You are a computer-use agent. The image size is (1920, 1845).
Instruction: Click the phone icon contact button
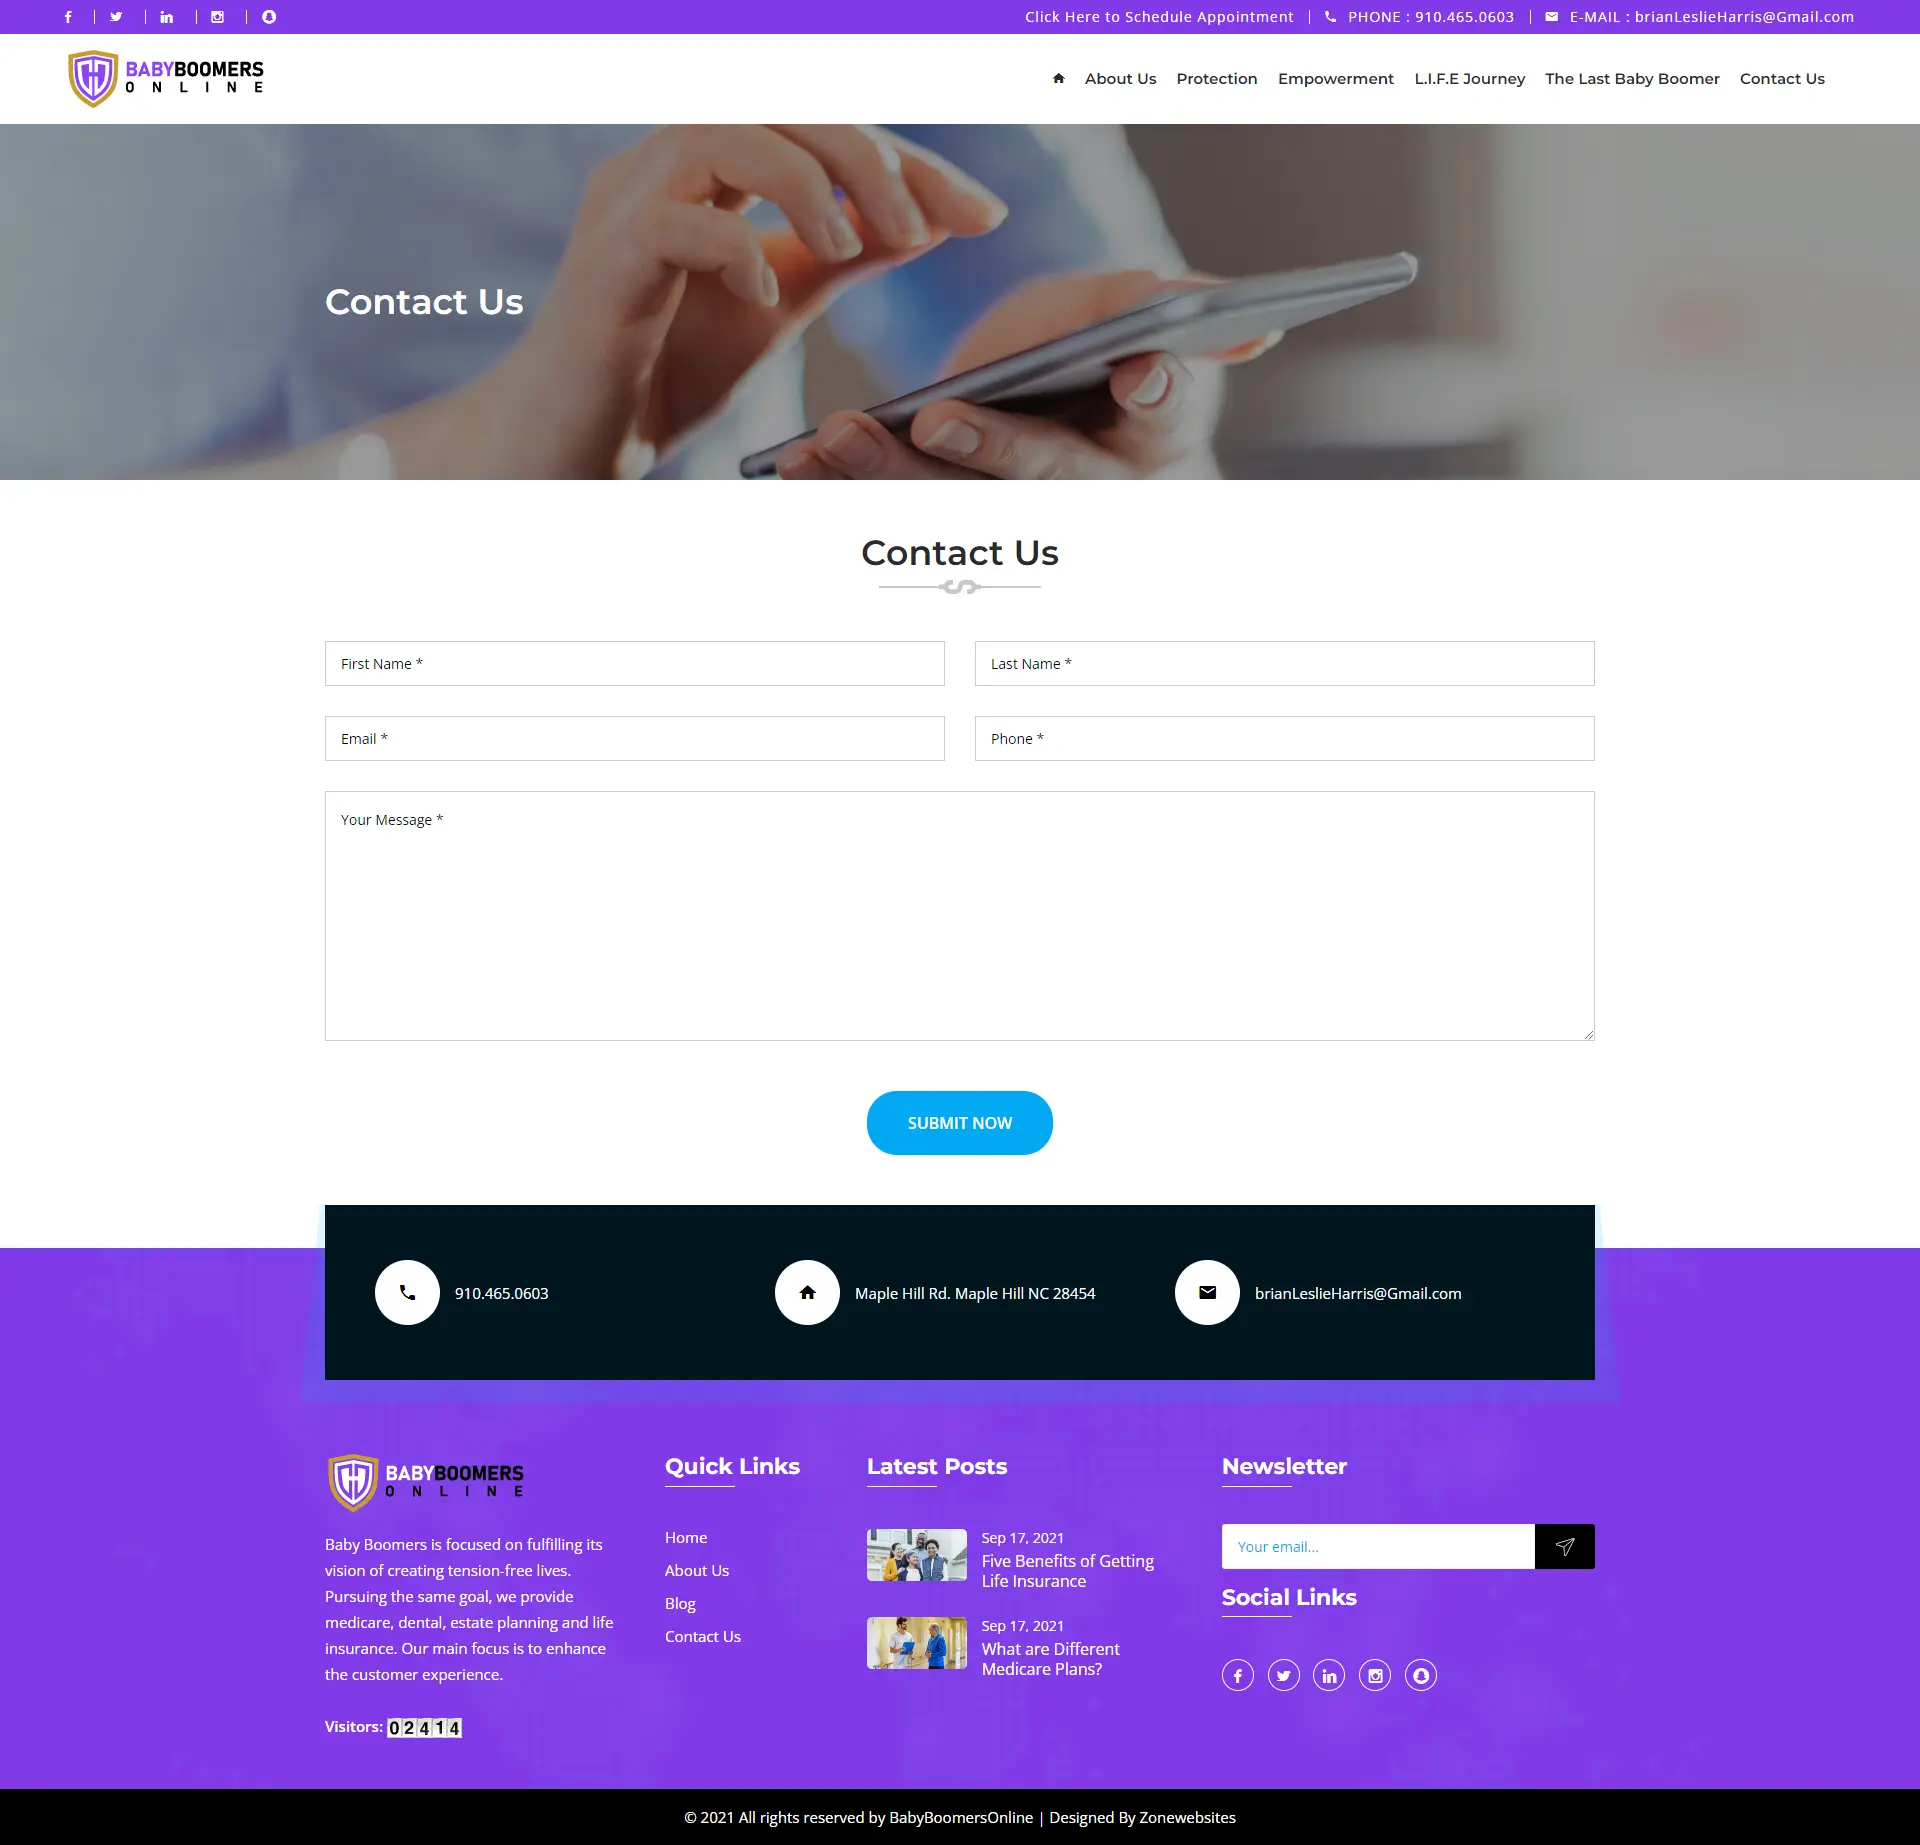point(405,1295)
